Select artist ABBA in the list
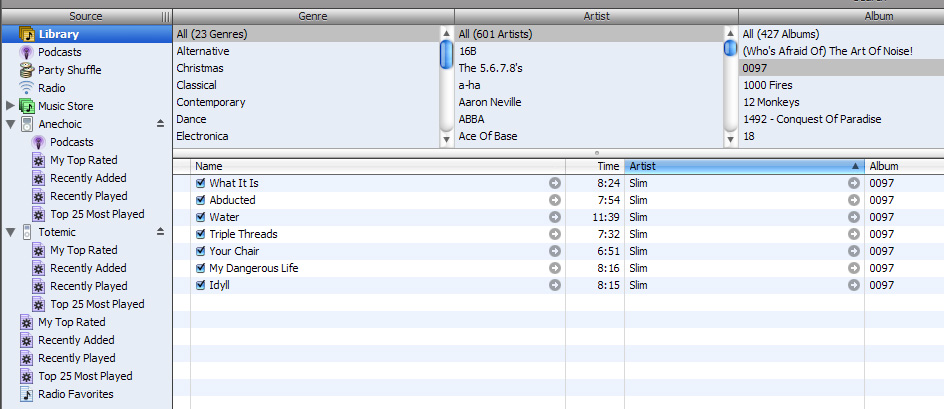The height and width of the screenshot is (409, 944). coord(471,119)
